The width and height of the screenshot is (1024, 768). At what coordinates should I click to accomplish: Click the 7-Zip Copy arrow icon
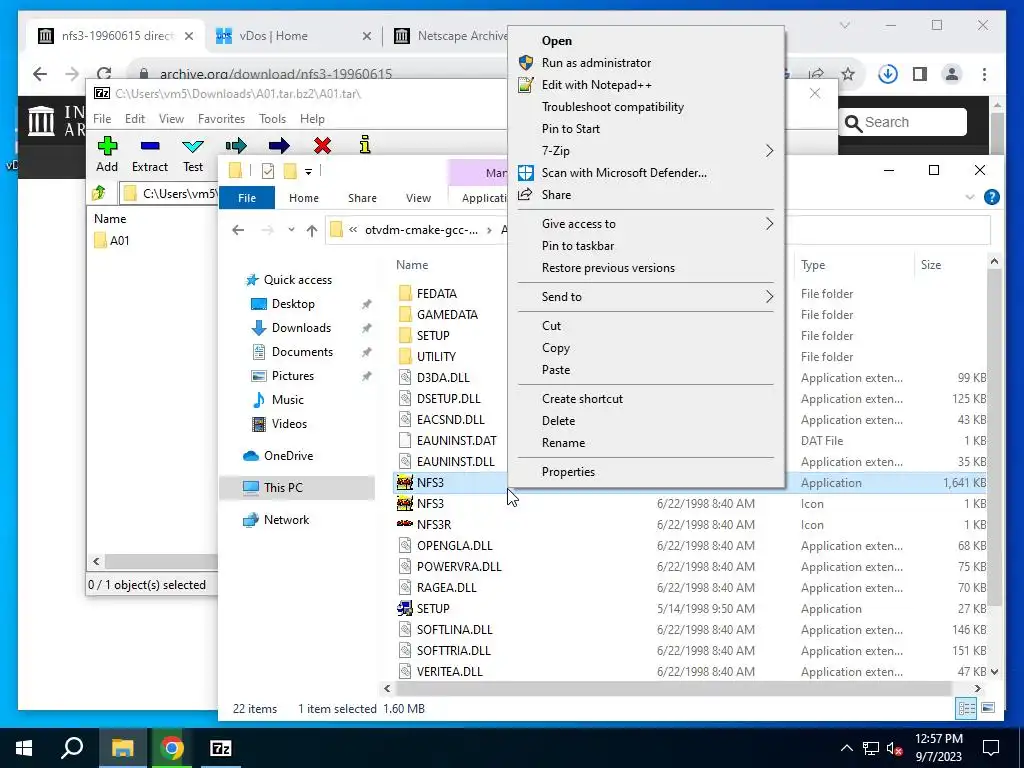236,145
